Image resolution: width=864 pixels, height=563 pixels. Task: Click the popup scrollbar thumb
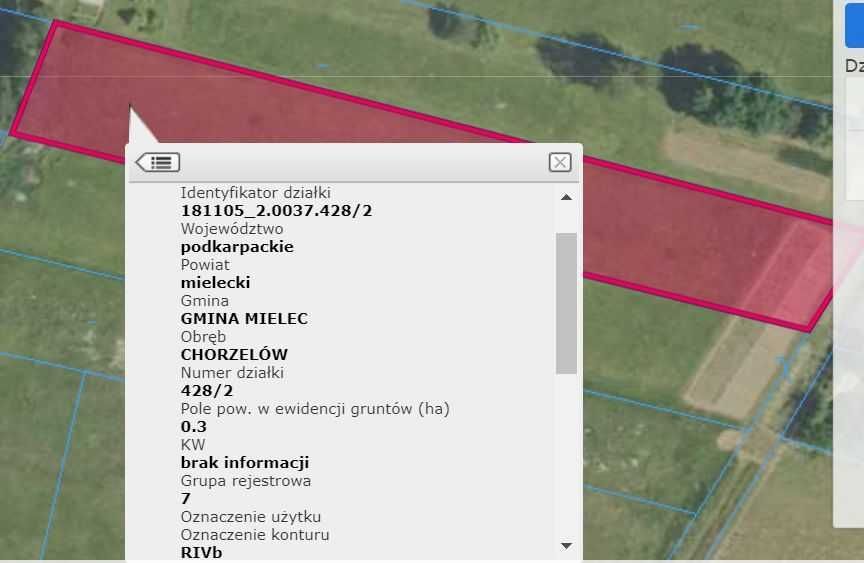pyautogui.click(x=566, y=304)
